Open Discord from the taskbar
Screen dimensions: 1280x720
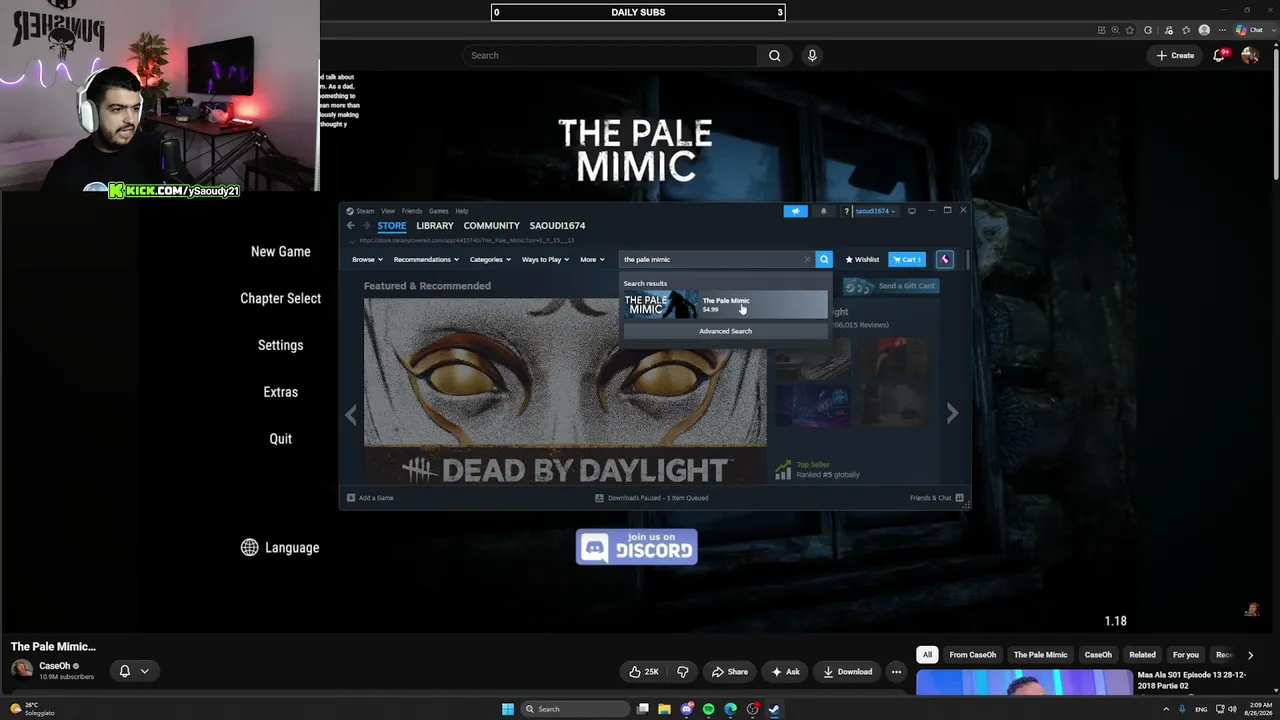687,709
